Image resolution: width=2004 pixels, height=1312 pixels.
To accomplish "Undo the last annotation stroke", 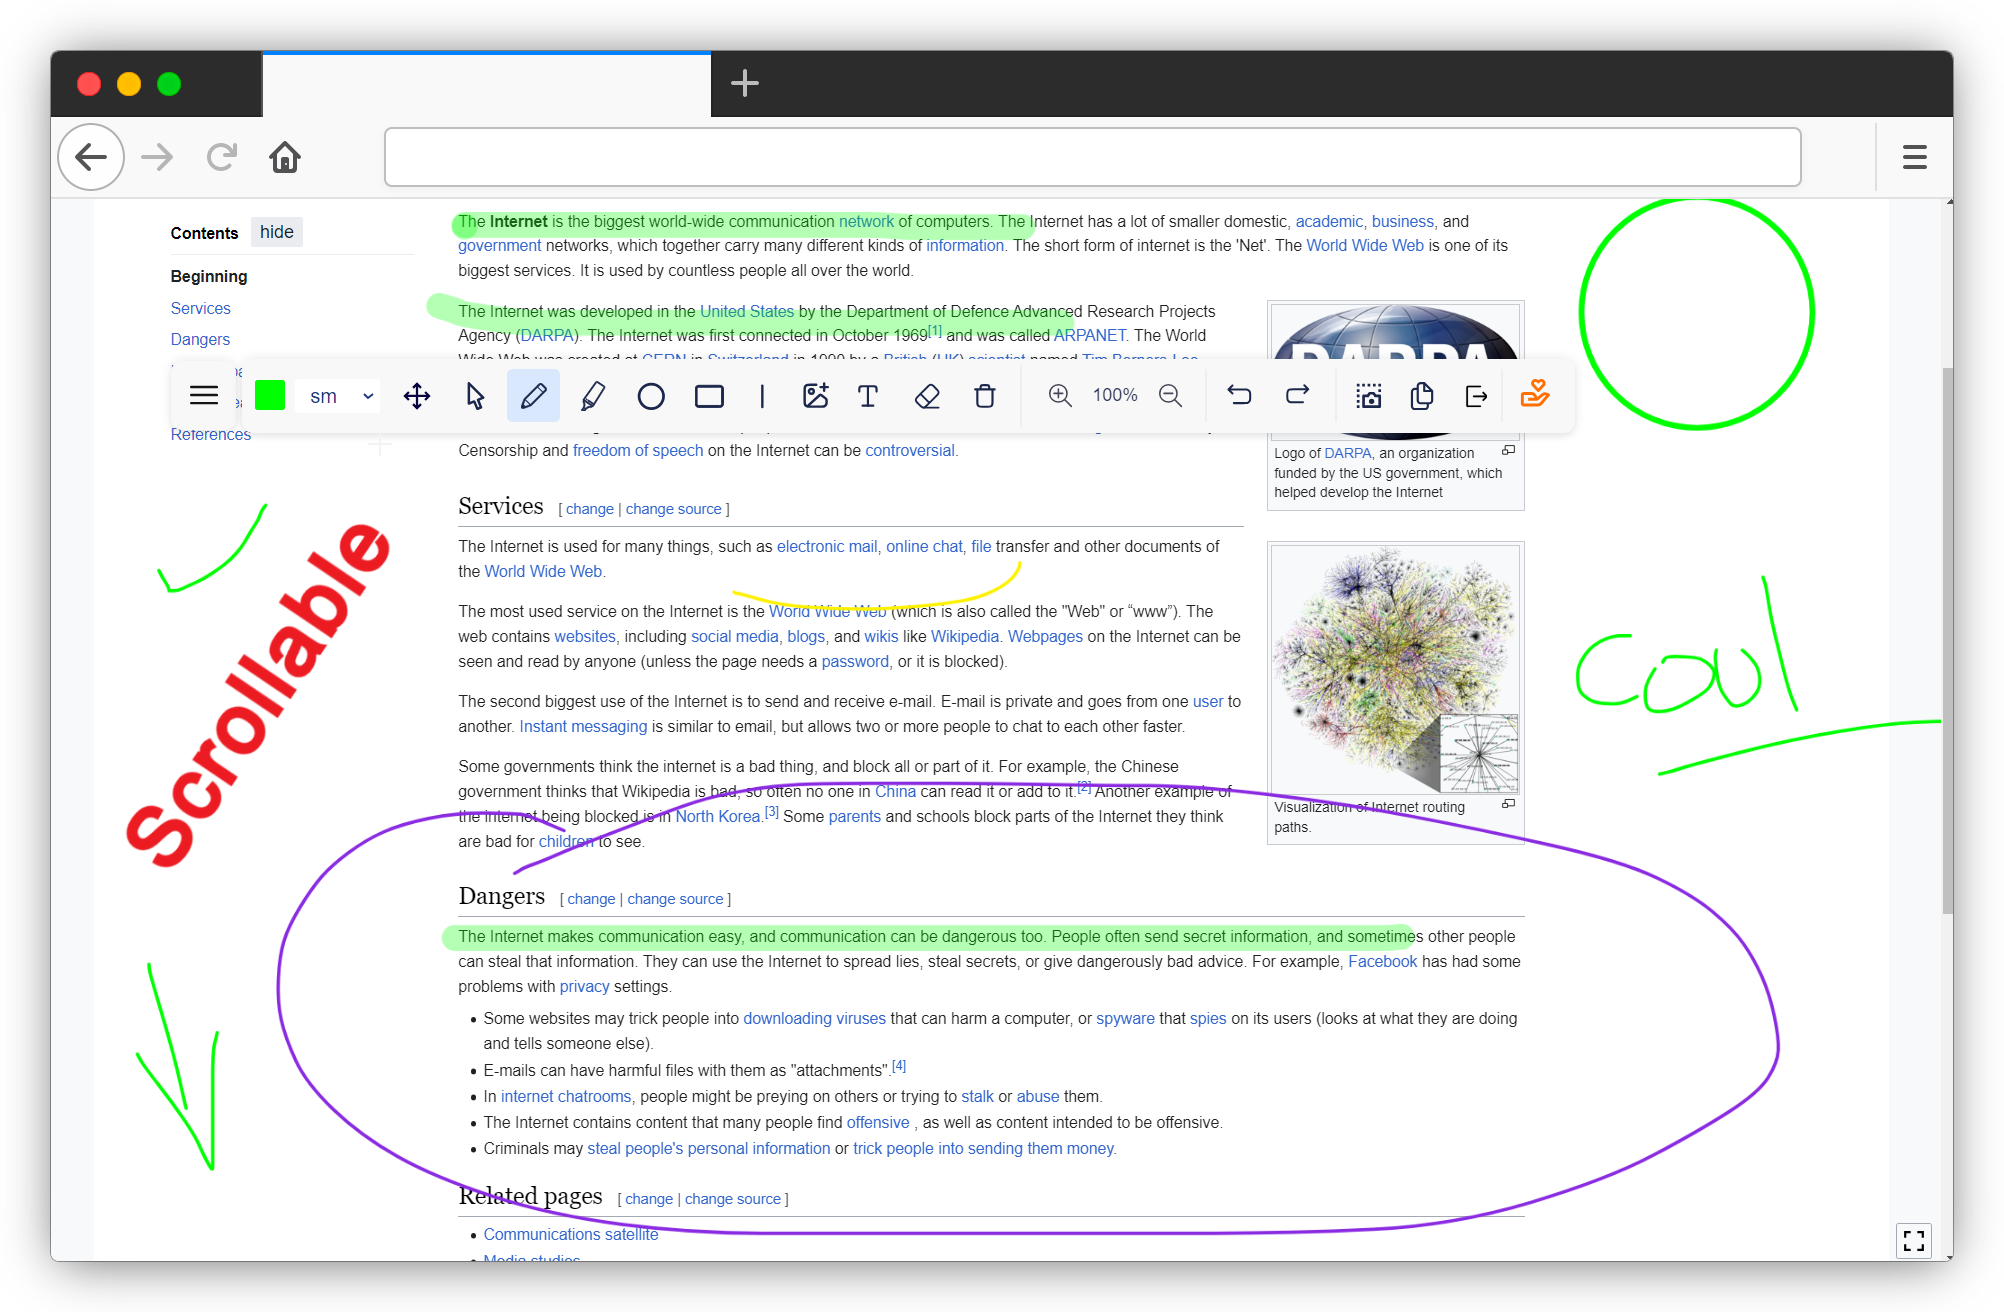I will 1239,396.
